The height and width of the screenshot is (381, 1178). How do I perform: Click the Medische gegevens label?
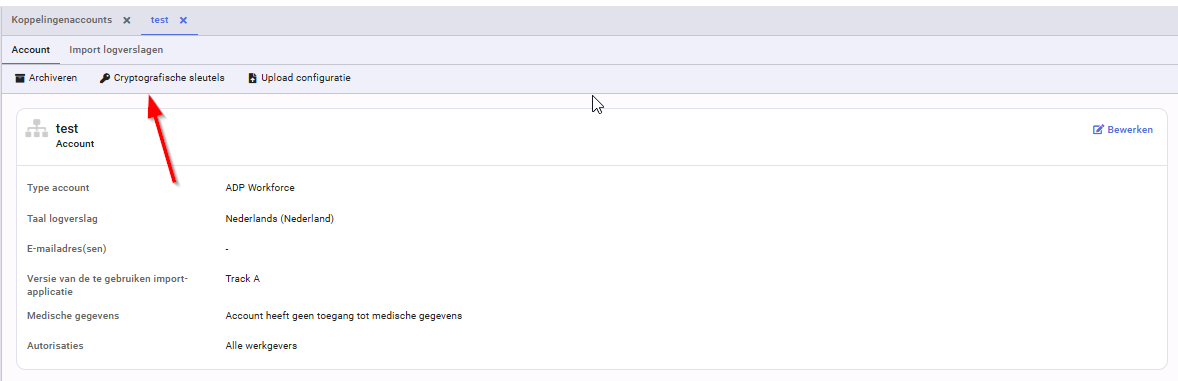[x=73, y=316]
